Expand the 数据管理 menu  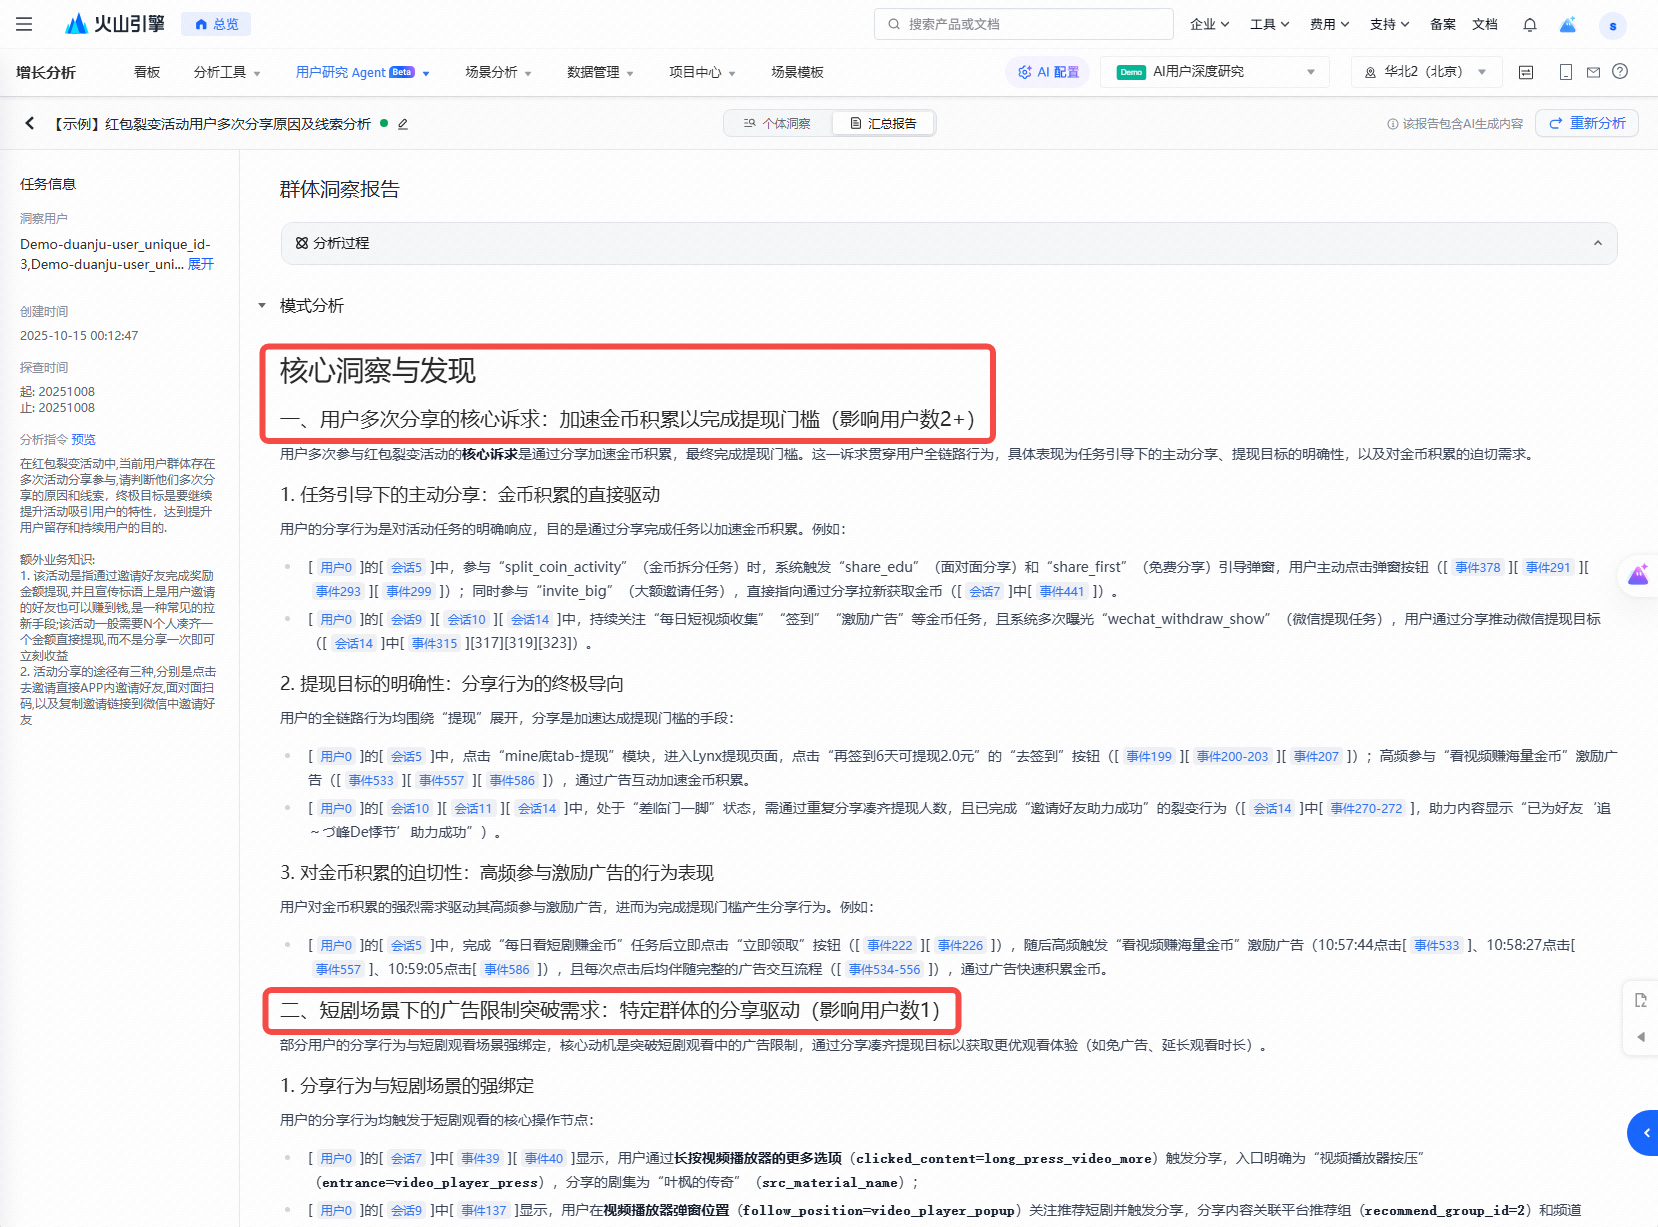coord(600,72)
